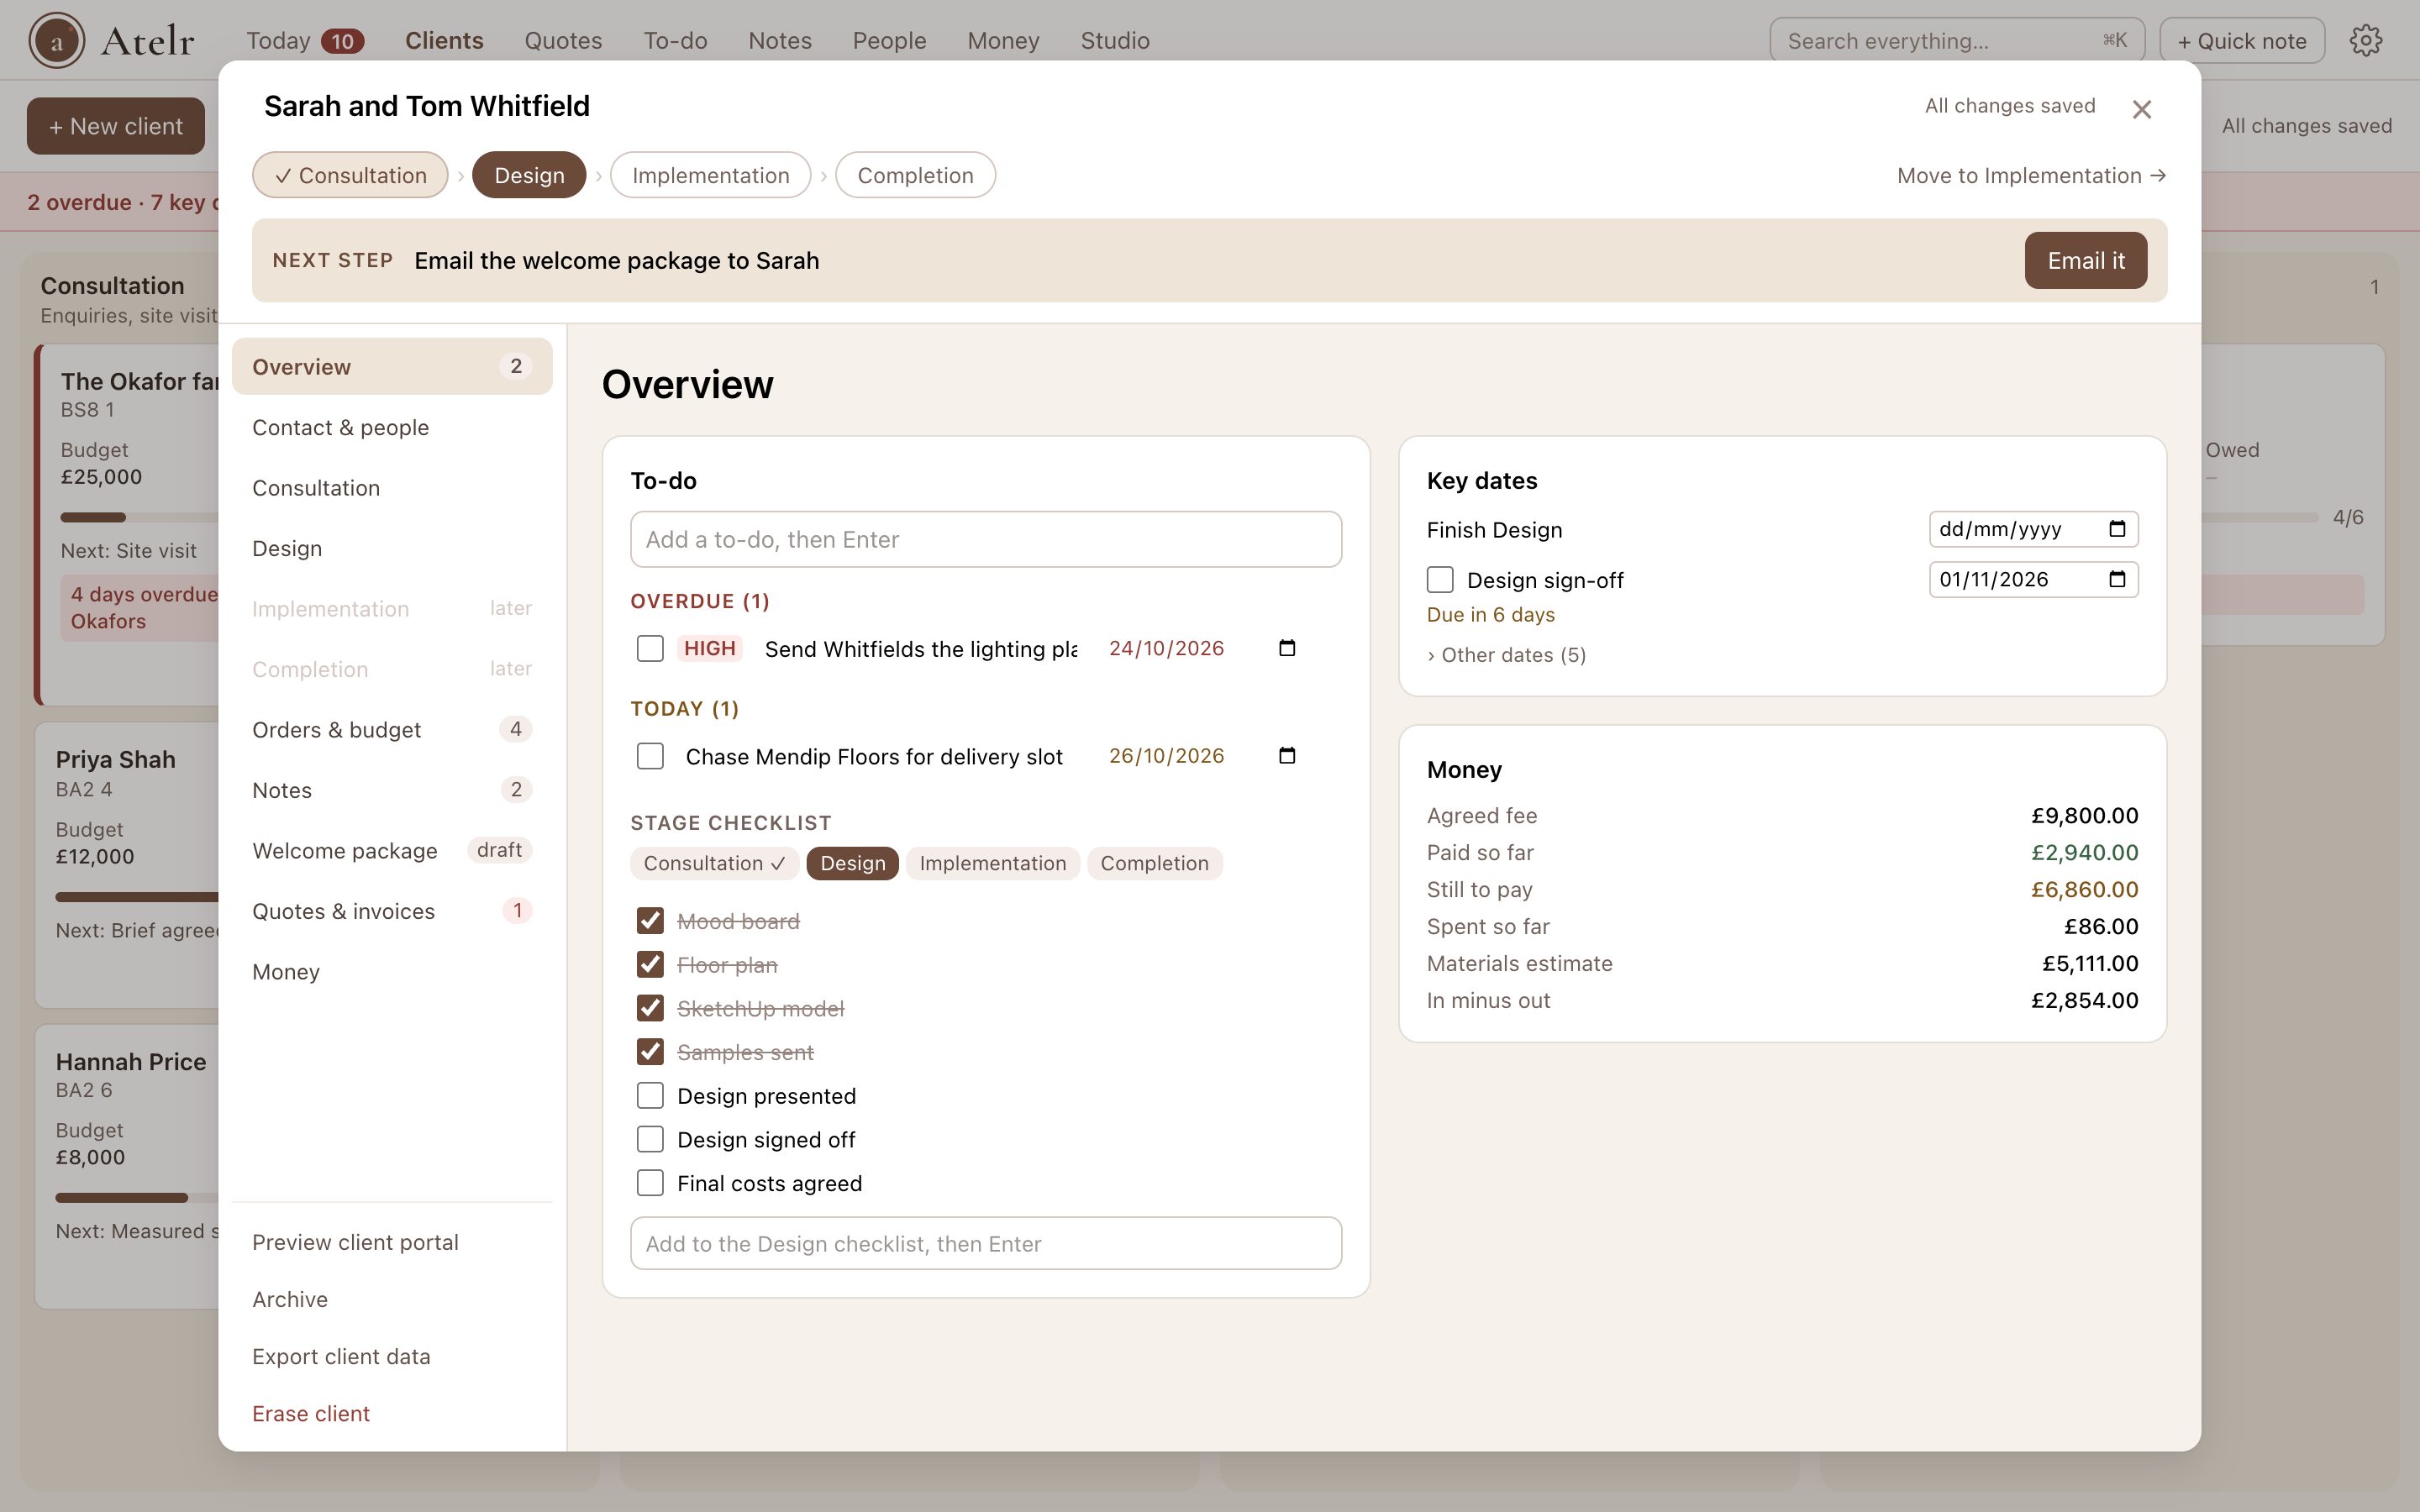Focus the Add to Design checklist input

click(x=986, y=1244)
